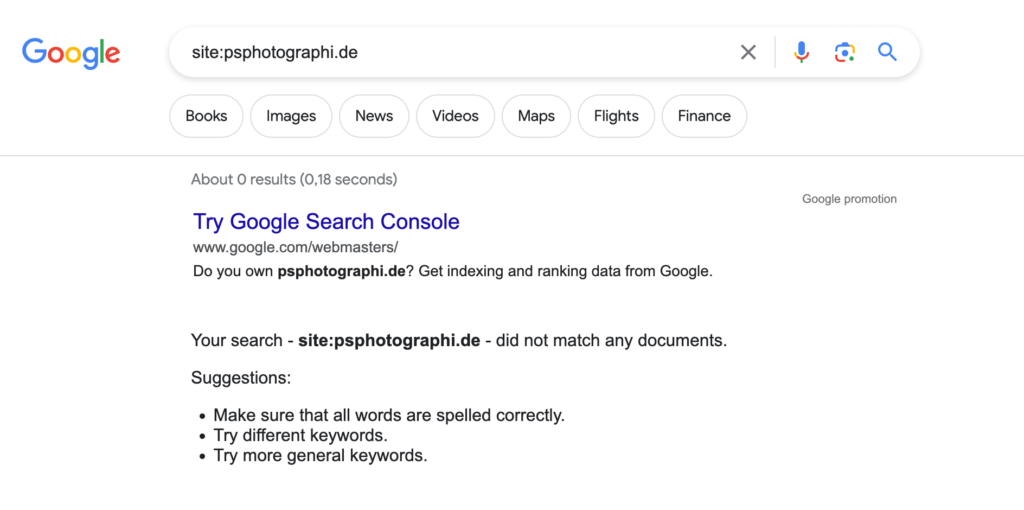The height and width of the screenshot is (510, 1024).
Task: Switch to the Images filter
Action: click(x=291, y=116)
